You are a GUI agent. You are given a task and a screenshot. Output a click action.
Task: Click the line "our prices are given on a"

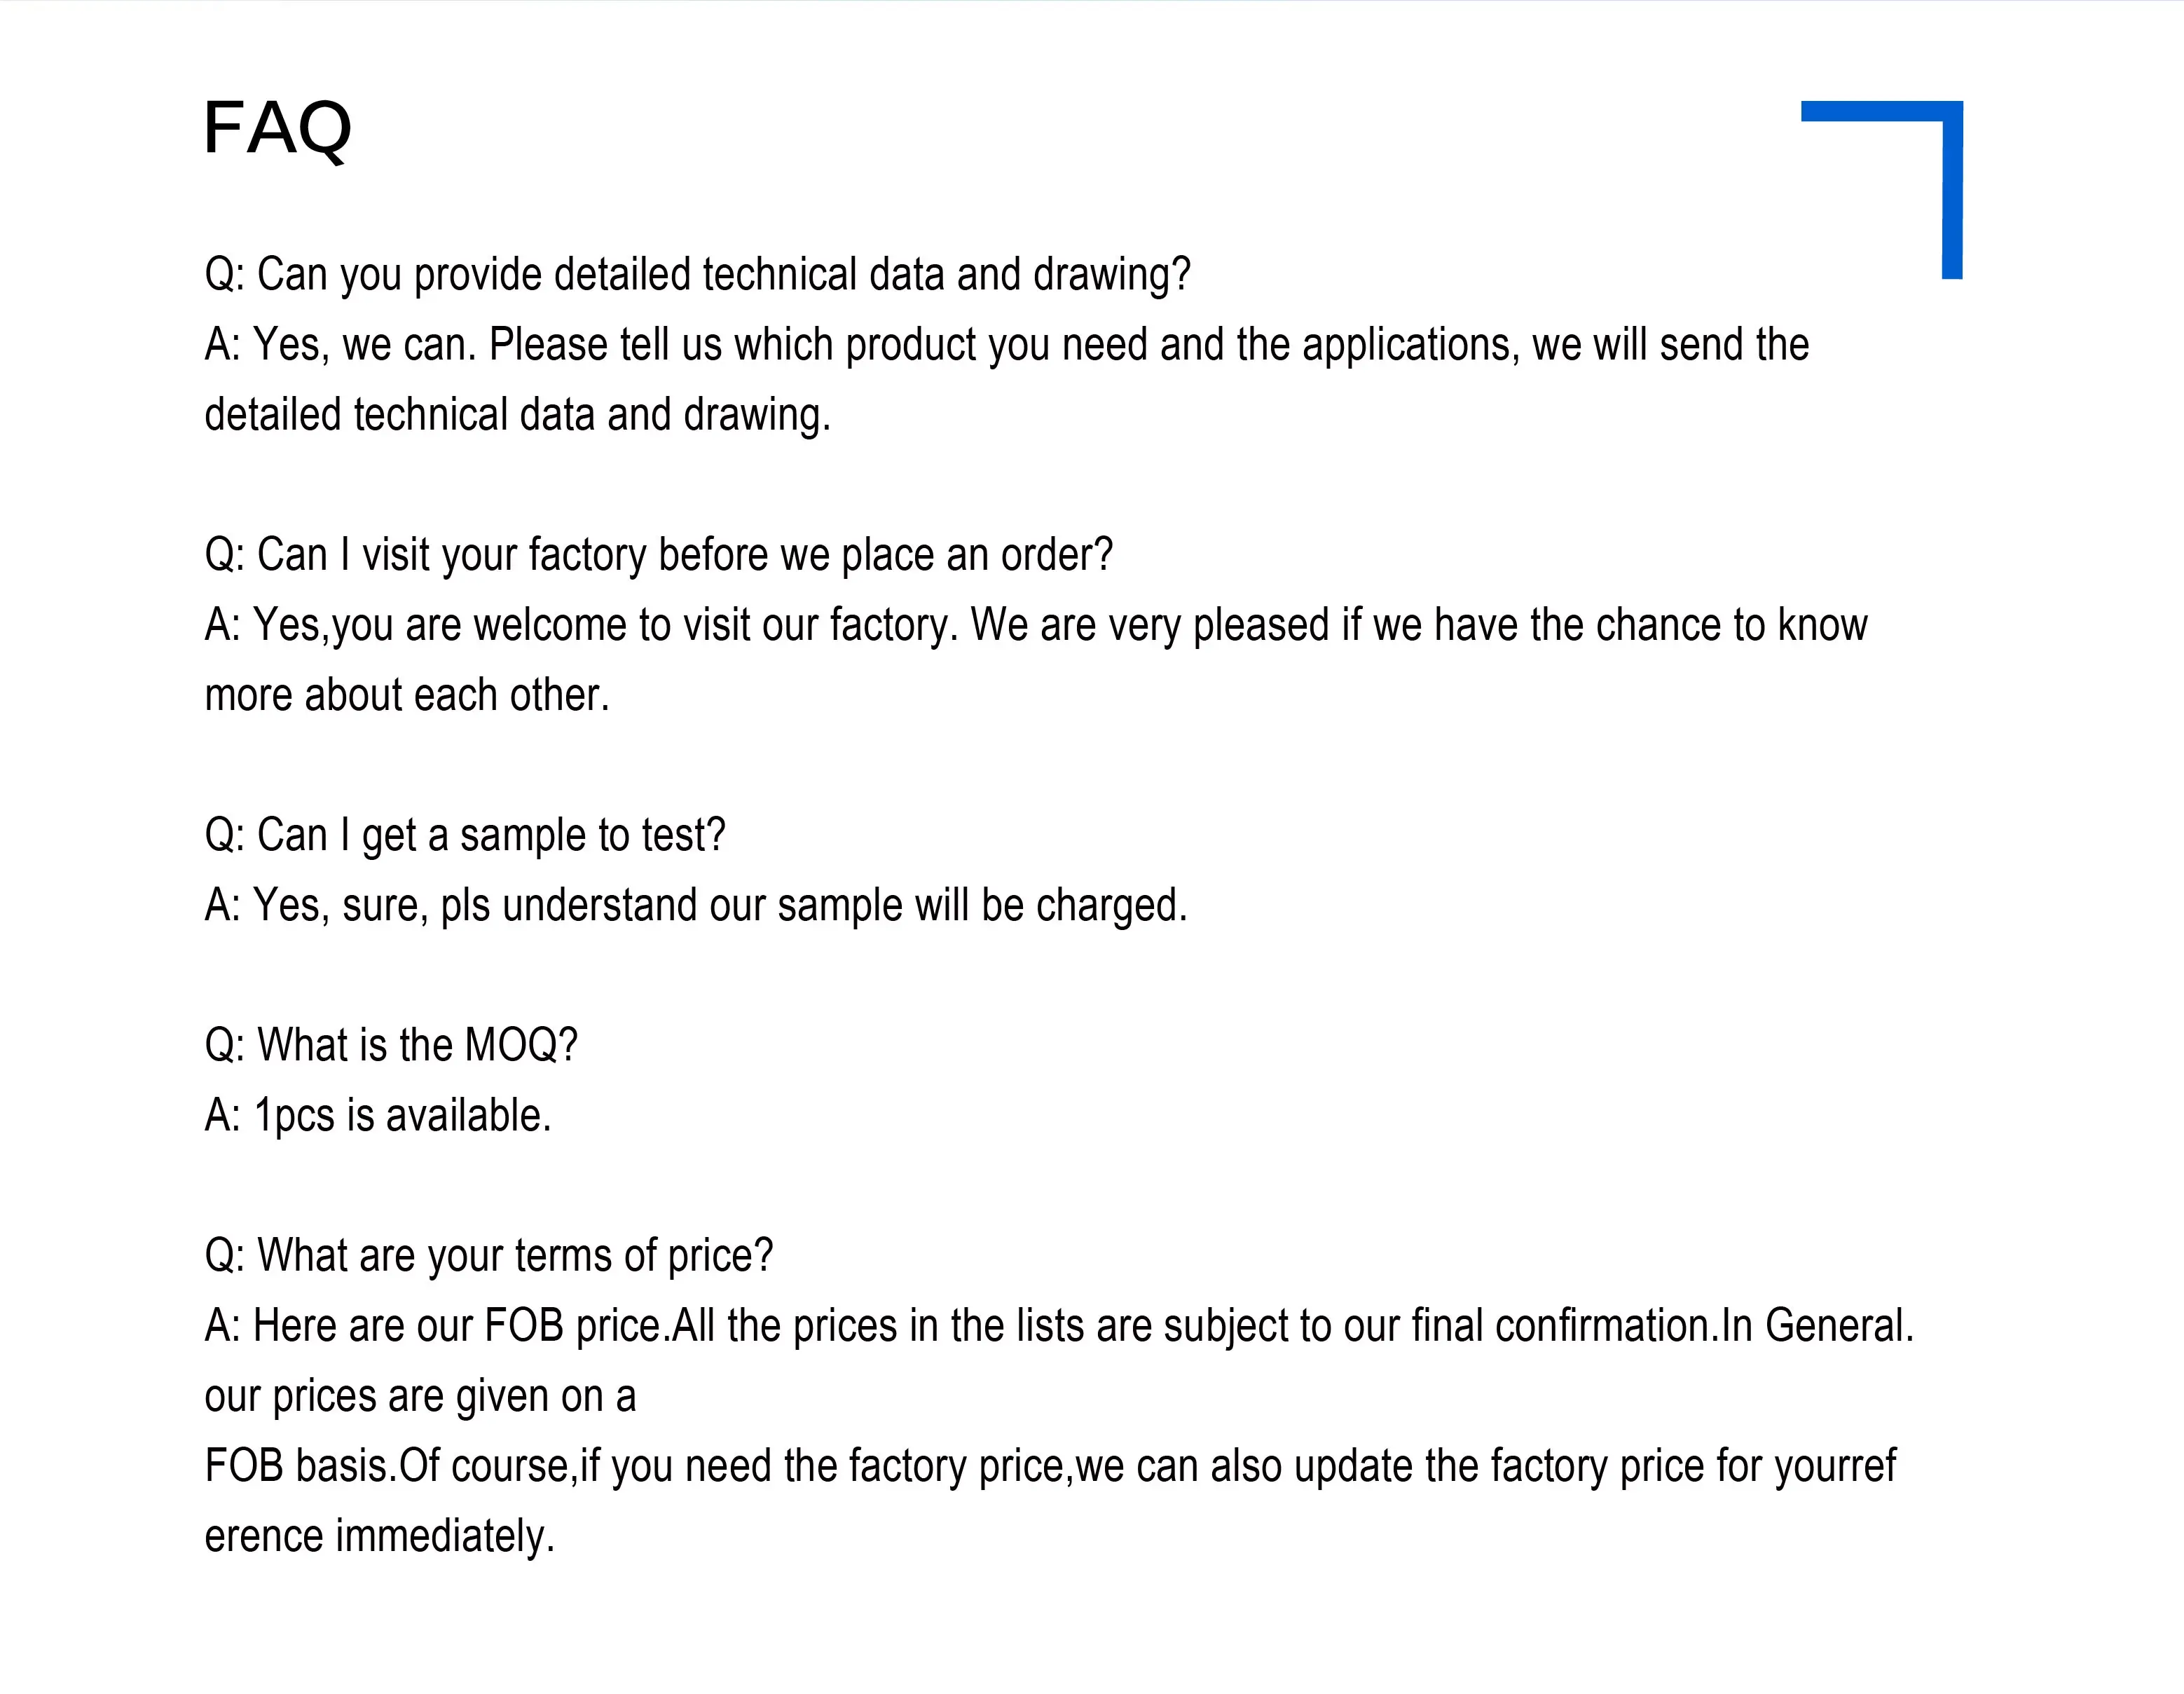pos(420,1396)
